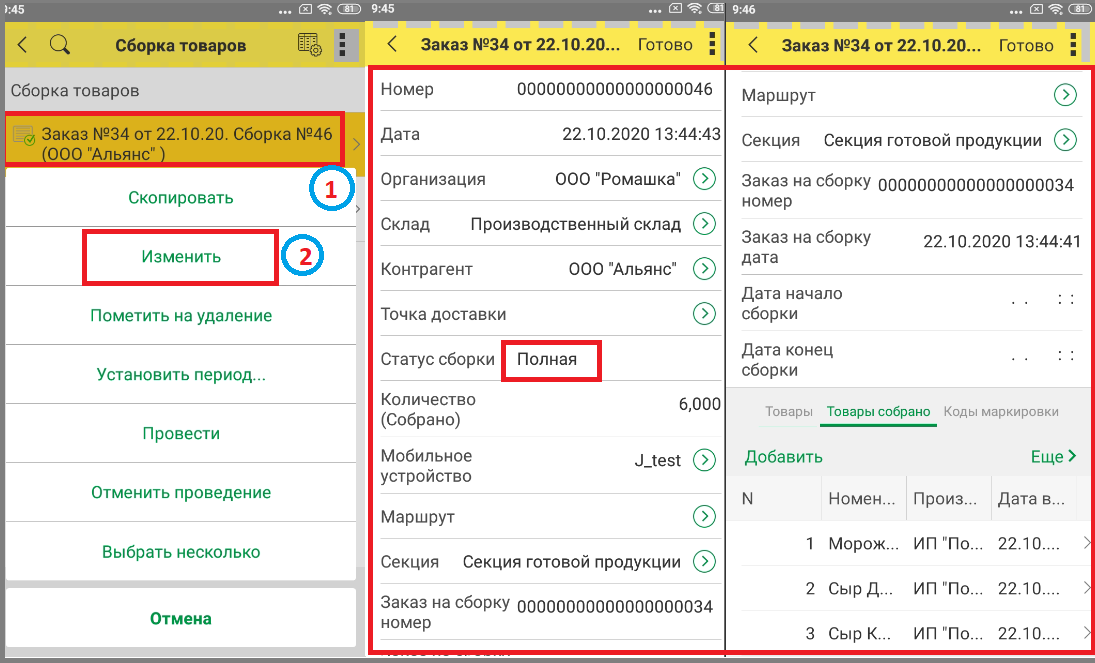
Task: Open Статус сборки field with value Полная
Action: click(x=551, y=360)
